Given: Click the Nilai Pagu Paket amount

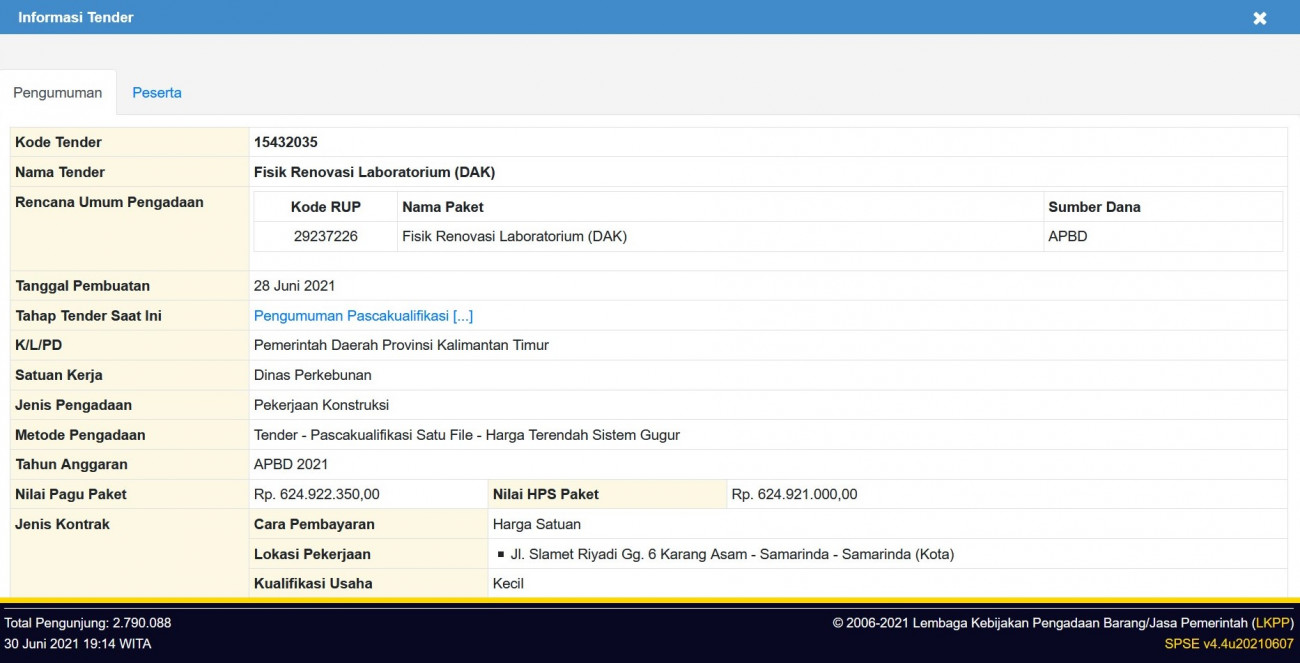Looking at the screenshot, I should coord(316,494).
